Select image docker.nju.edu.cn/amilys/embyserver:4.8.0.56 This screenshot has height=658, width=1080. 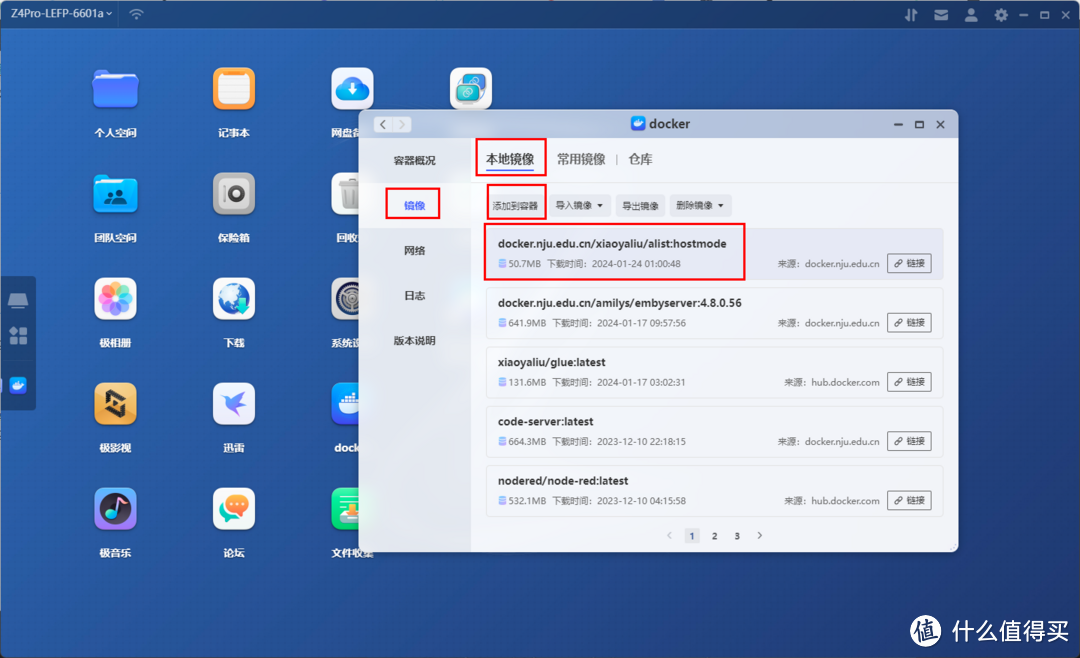click(x=714, y=313)
